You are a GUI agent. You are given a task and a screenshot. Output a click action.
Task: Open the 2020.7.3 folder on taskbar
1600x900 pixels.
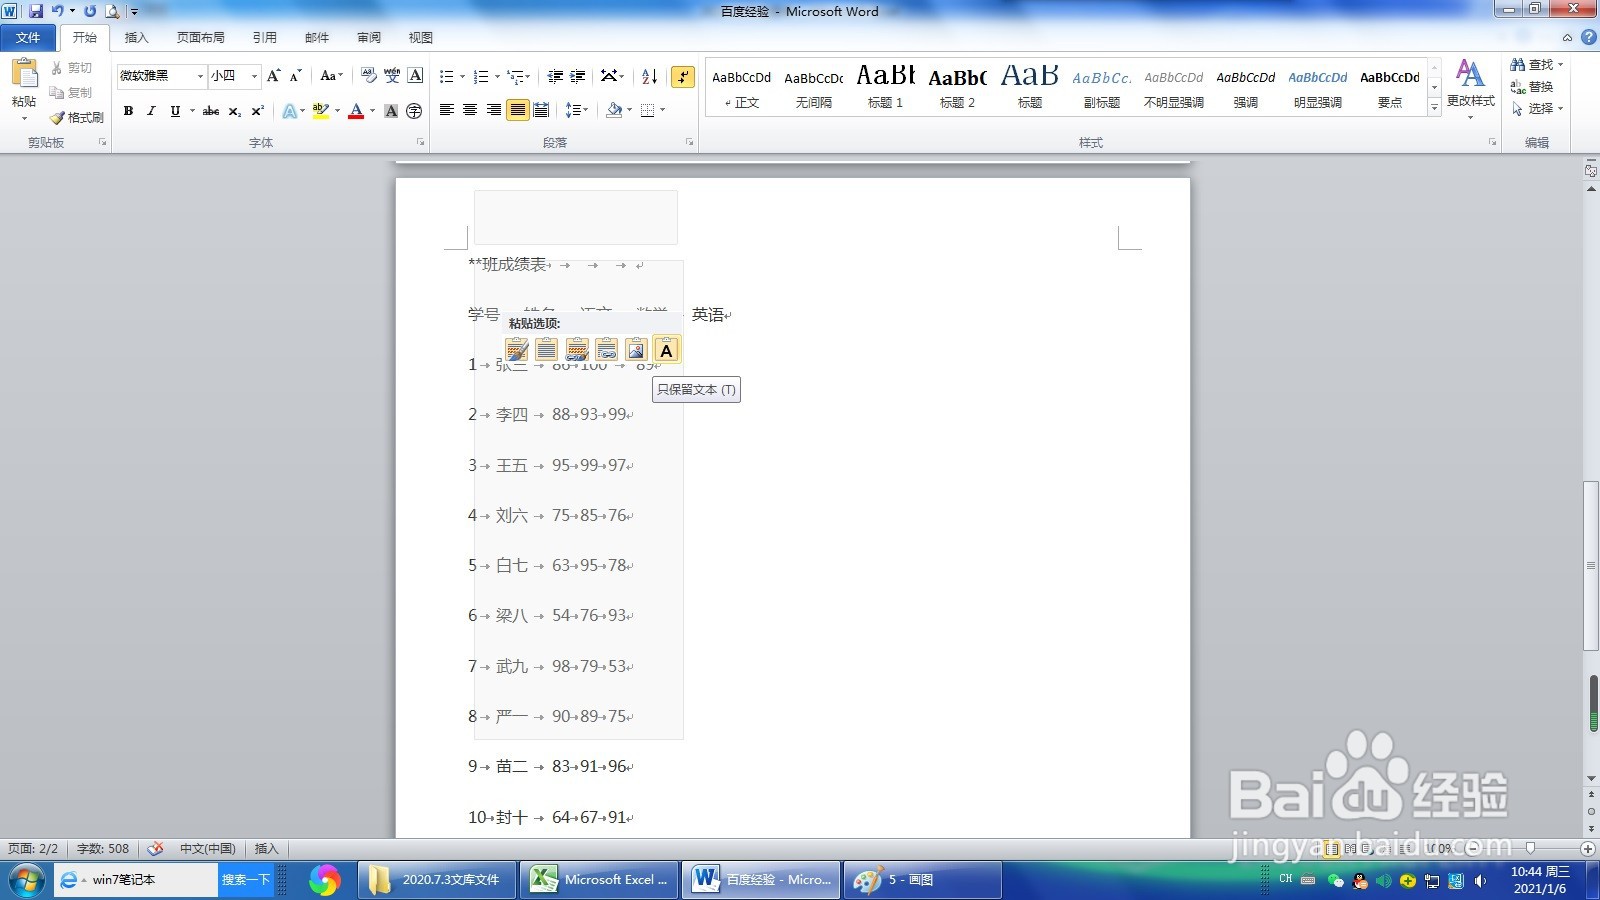[x=437, y=880]
